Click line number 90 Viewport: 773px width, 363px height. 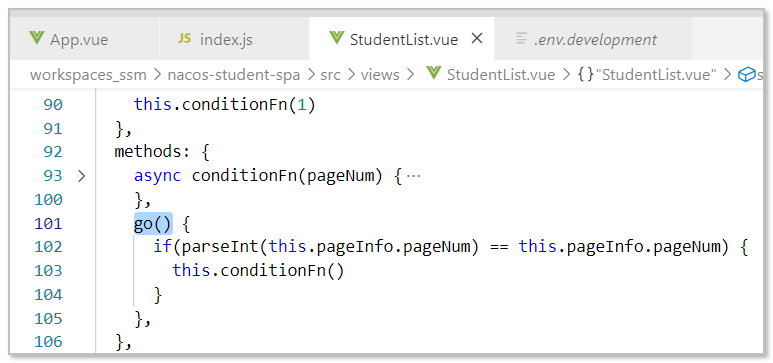click(53, 105)
